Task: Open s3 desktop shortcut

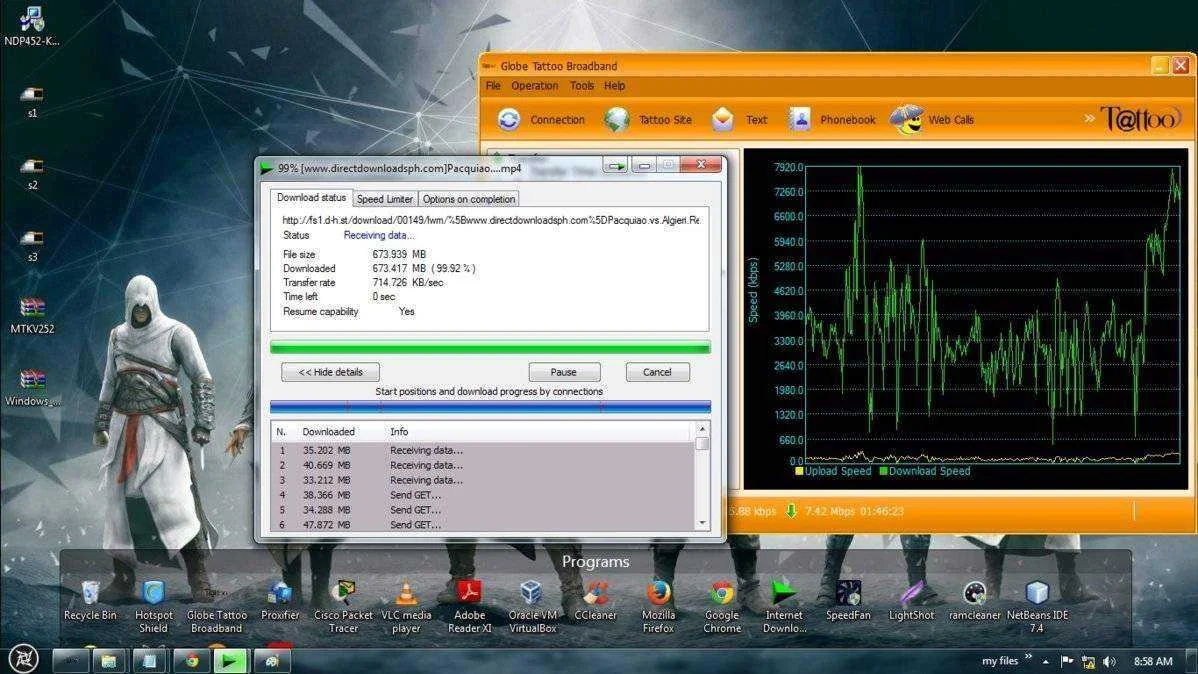Action: tap(31, 245)
